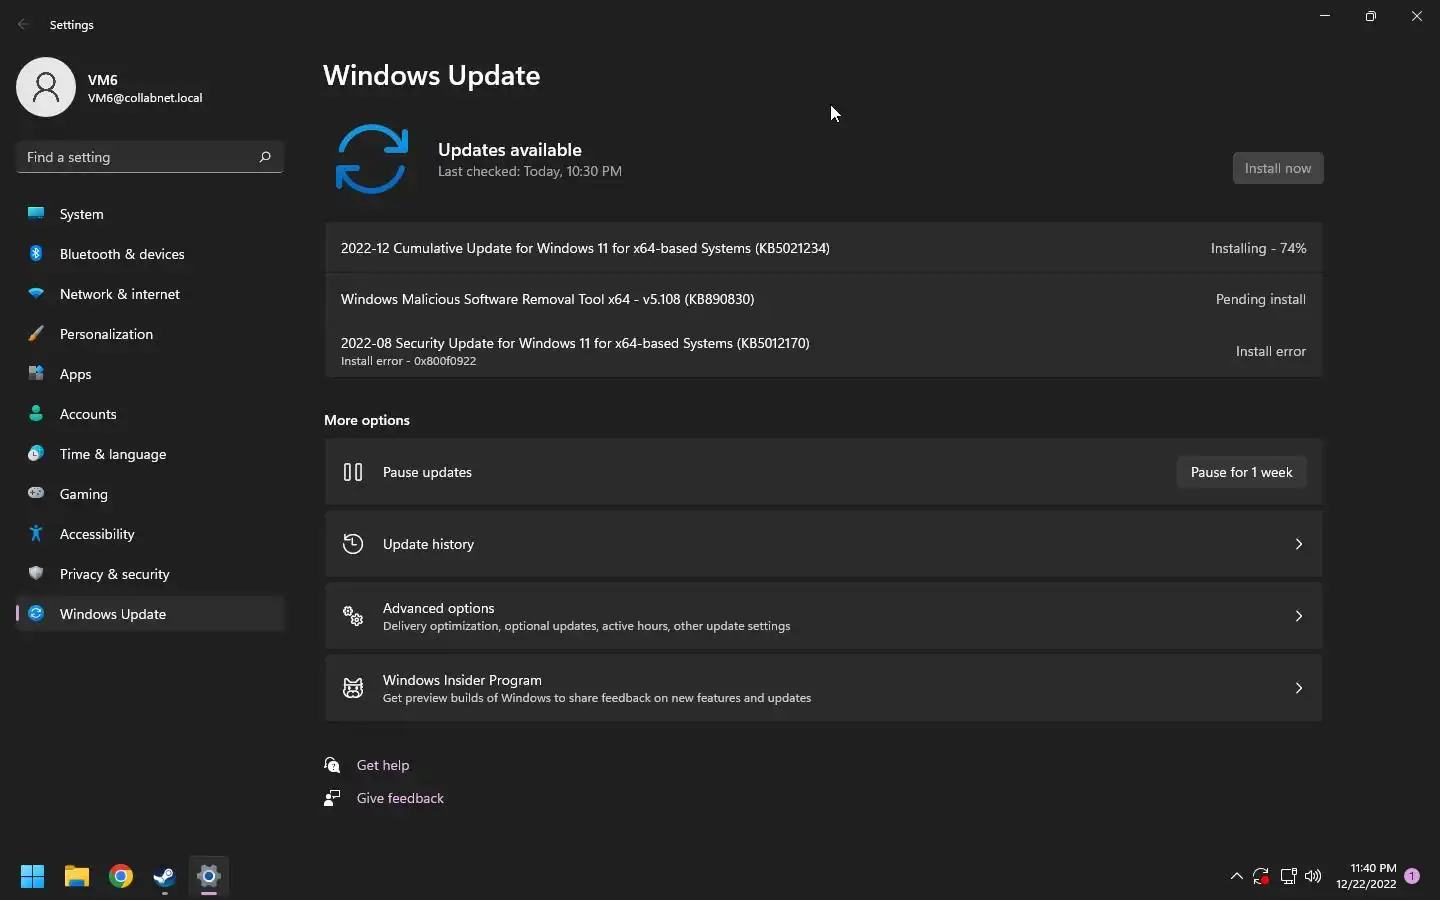1440x900 pixels.
Task: Open Steam from the taskbar
Action: 165,877
